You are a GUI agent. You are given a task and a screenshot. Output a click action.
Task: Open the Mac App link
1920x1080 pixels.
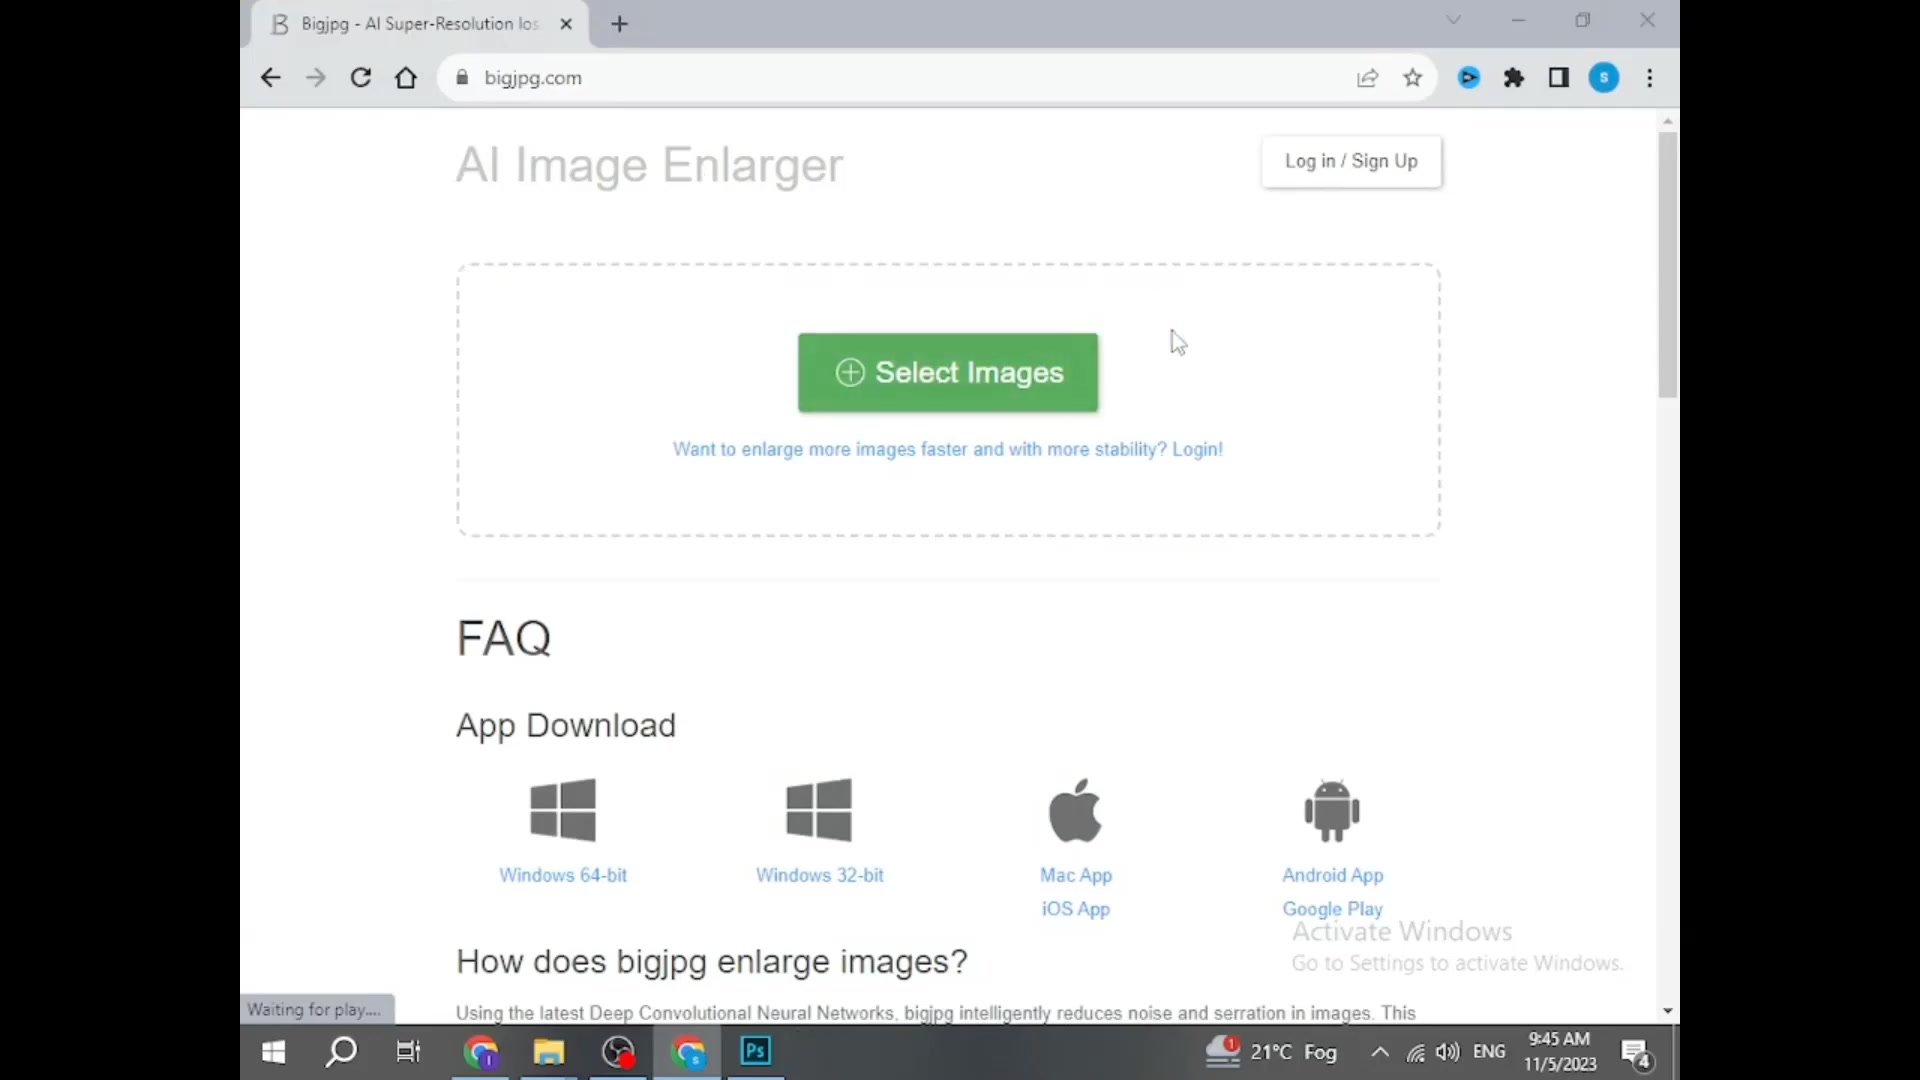(x=1076, y=875)
